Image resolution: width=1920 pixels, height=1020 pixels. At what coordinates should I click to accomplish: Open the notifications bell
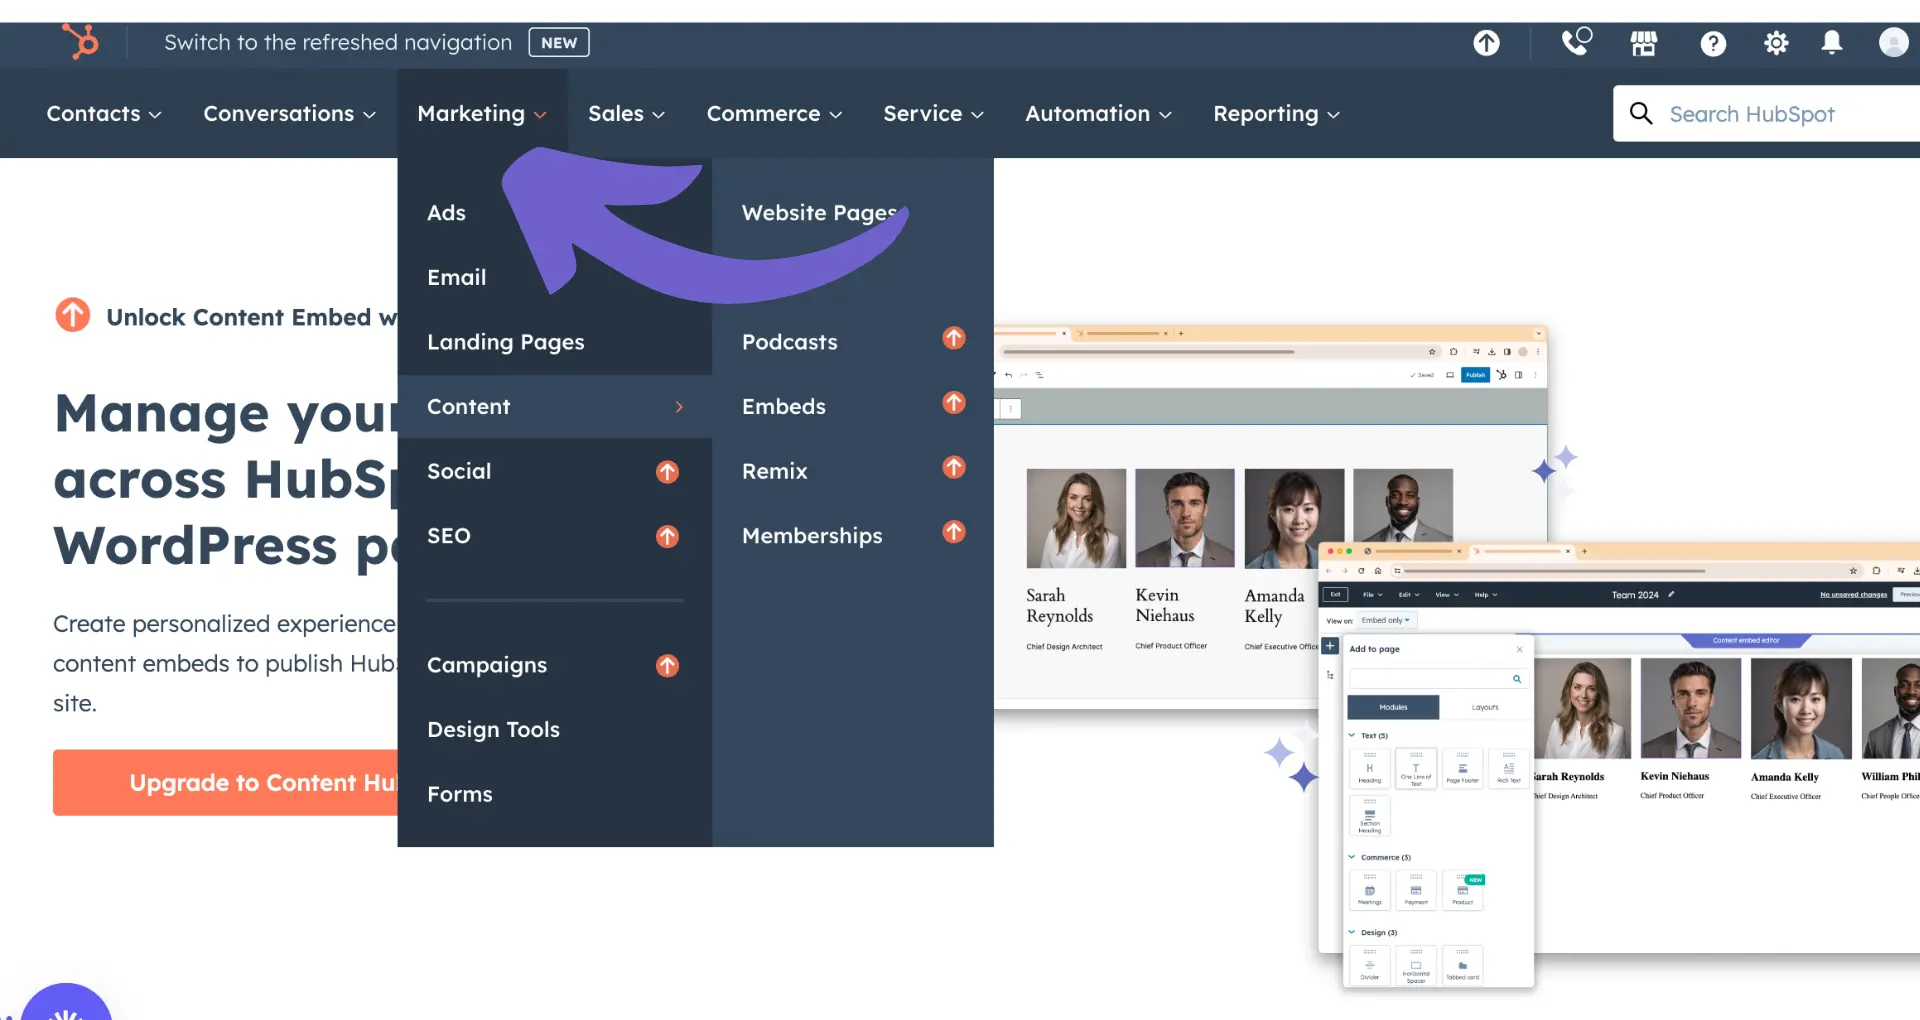pos(1832,42)
